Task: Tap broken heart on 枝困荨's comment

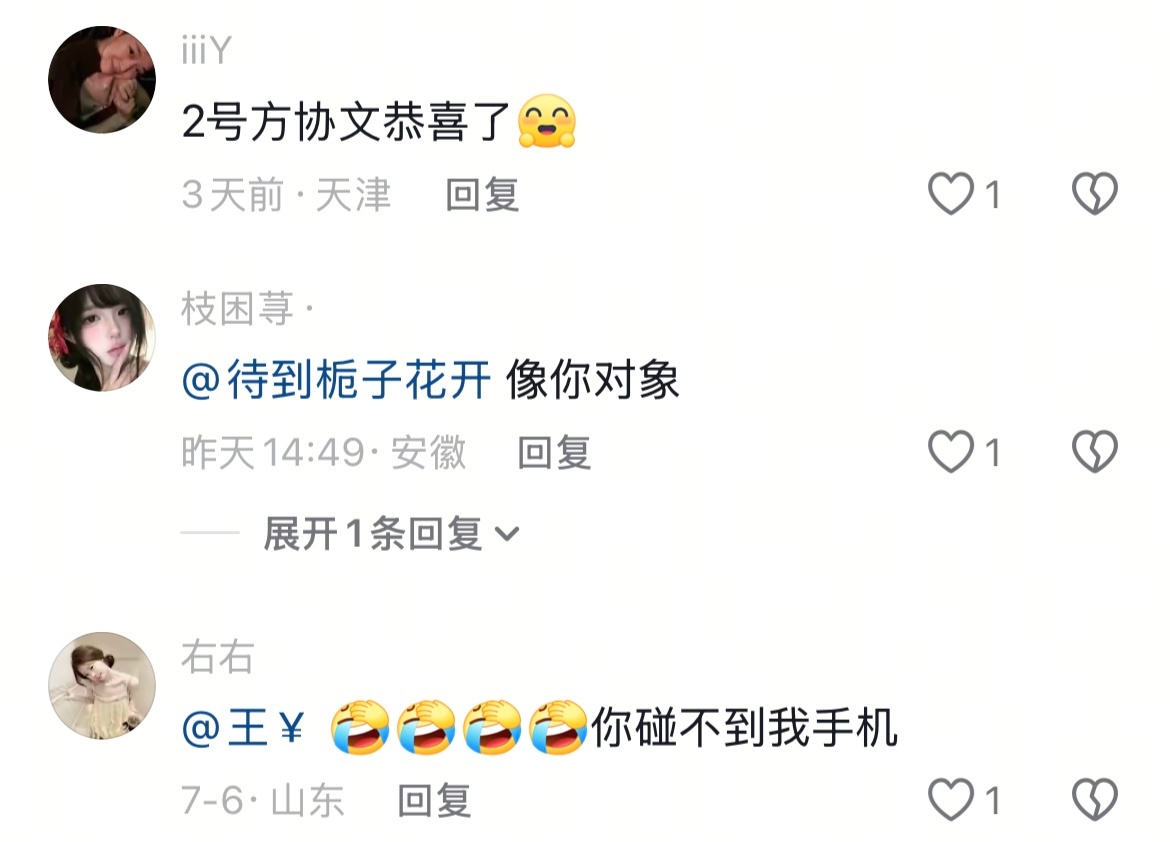Action: [1095, 452]
